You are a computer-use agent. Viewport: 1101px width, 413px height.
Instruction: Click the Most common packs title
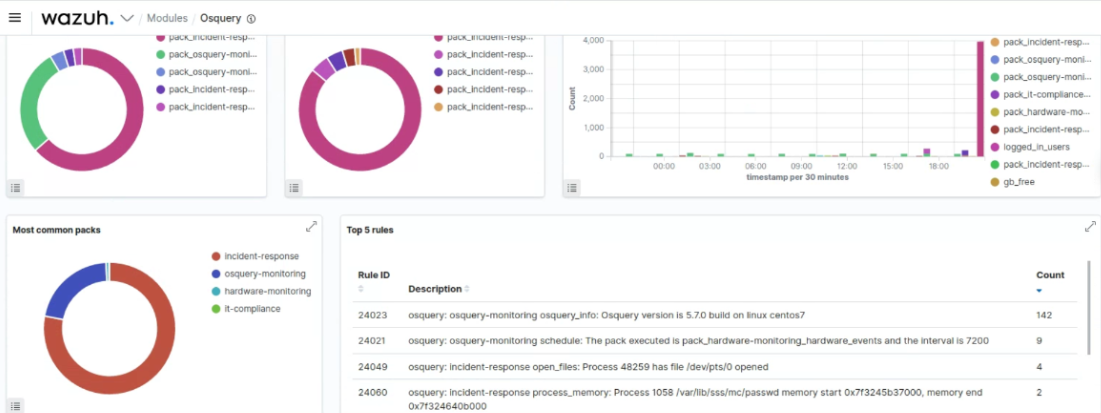[x=56, y=230]
